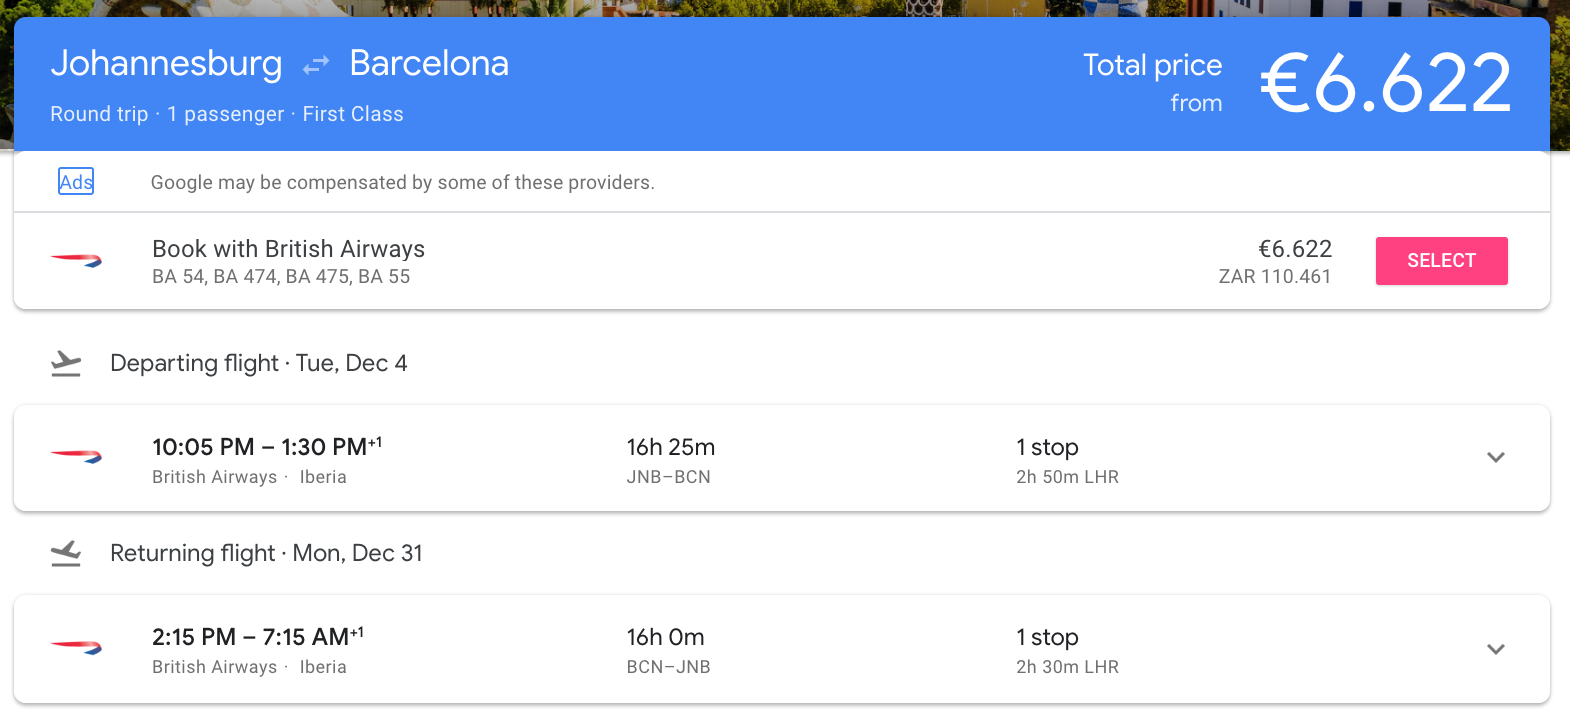Click the 2h 50m LHR stop info
The image size is (1570, 724).
1067,477
